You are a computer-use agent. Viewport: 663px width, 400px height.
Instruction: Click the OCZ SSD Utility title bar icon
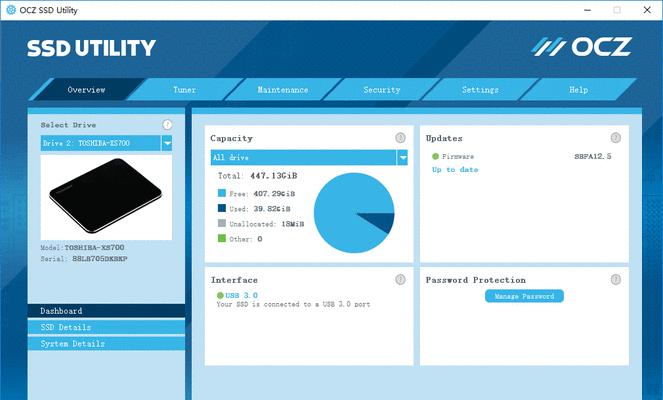pyautogui.click(x=11, y=10)
